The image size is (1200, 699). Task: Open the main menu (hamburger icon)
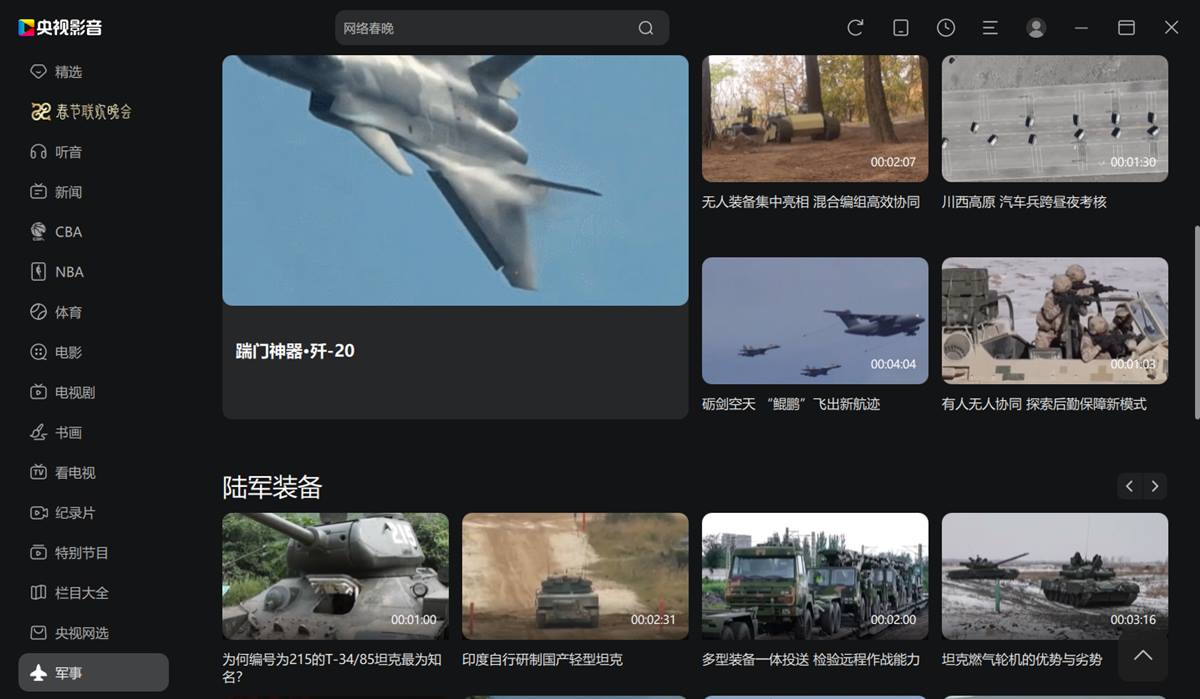(x=991, y=27)
